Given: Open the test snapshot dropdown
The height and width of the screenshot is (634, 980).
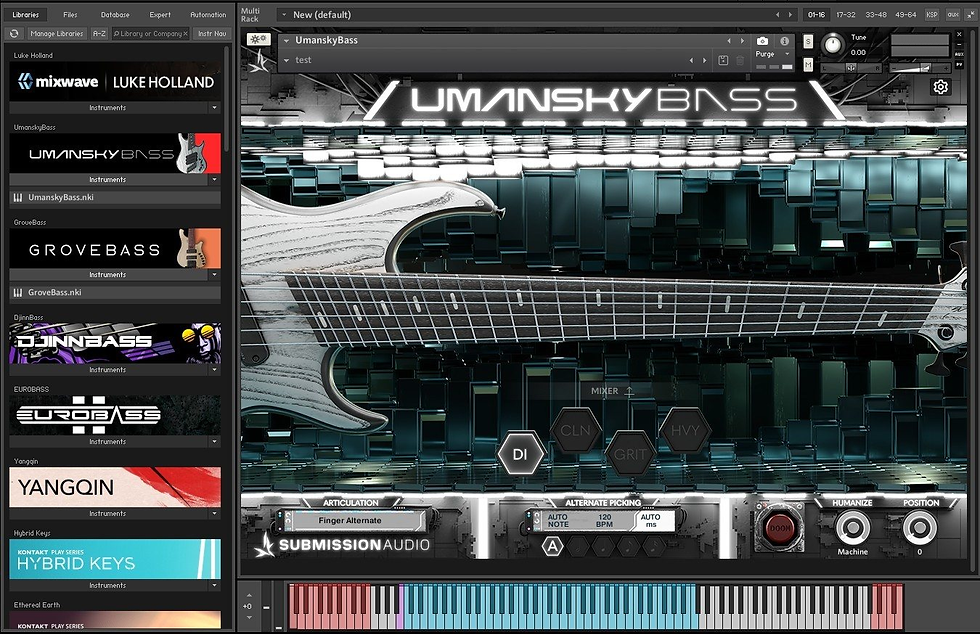Looking at the screenshot, I should [286, 61].
